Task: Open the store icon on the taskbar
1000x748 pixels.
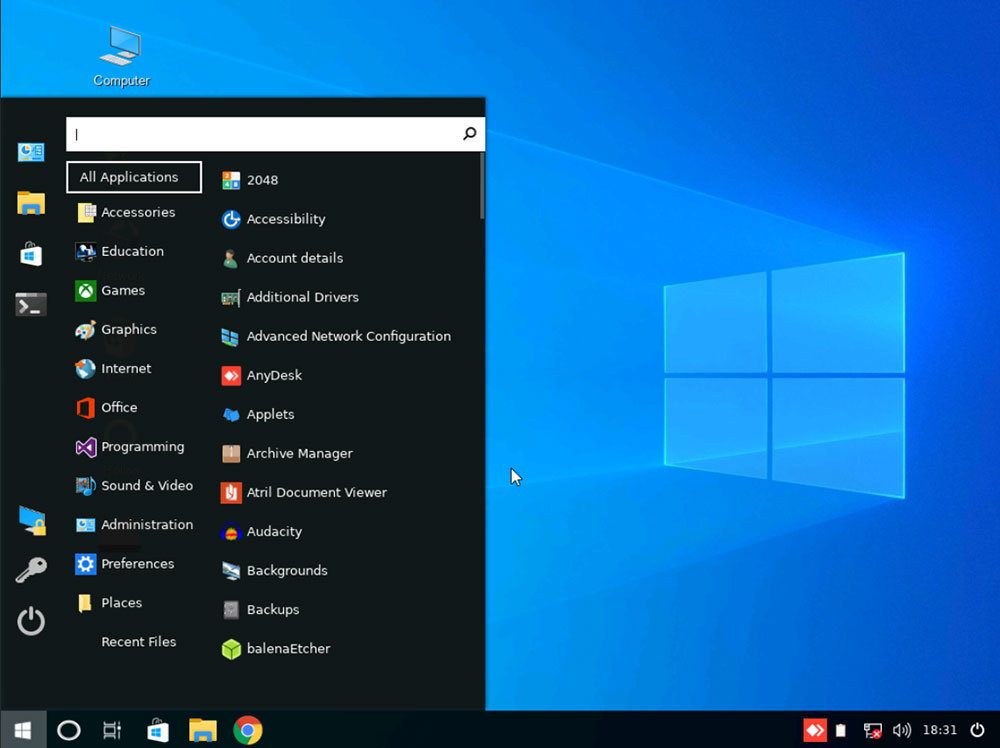Action: click(158, 730)
